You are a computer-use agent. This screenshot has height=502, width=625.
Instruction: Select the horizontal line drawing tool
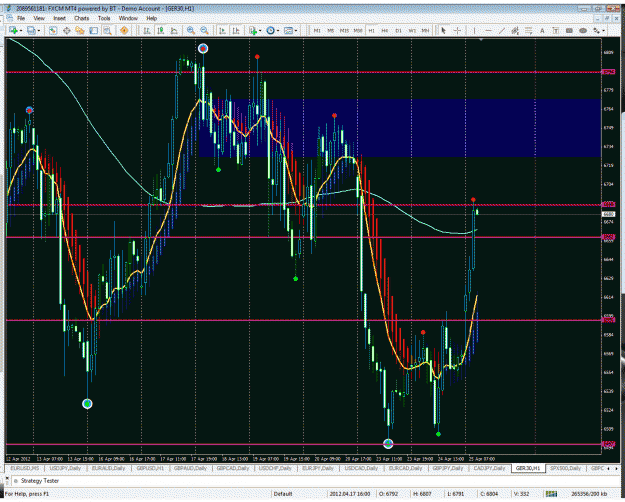pyautogui.click(x=488, y=30)
